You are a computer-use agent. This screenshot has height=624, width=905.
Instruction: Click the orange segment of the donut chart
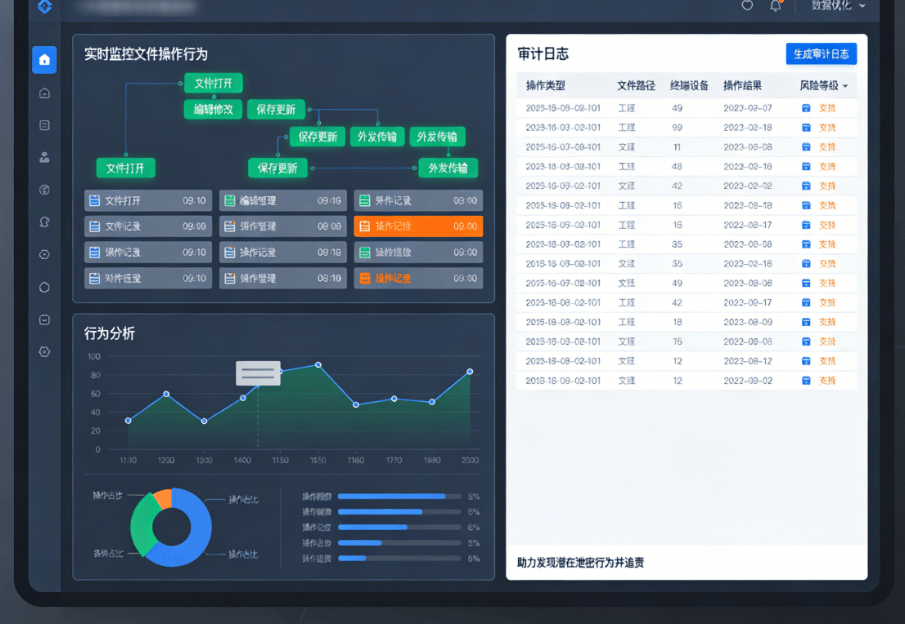[x=163, y=498]
